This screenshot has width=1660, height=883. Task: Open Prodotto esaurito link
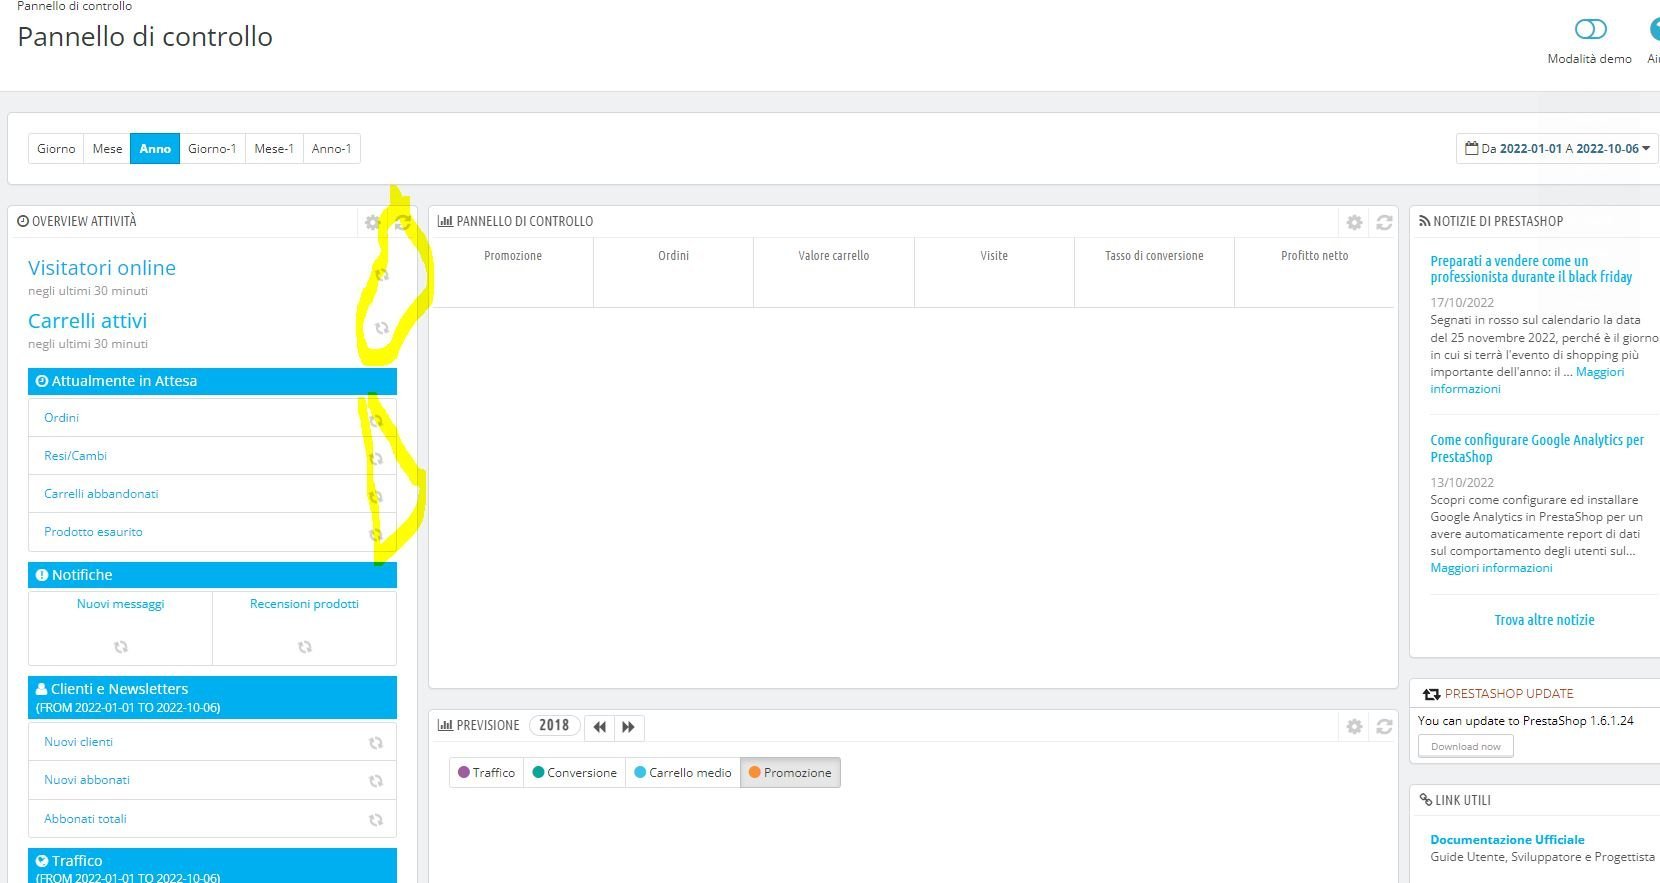click(x=93, y=532)
